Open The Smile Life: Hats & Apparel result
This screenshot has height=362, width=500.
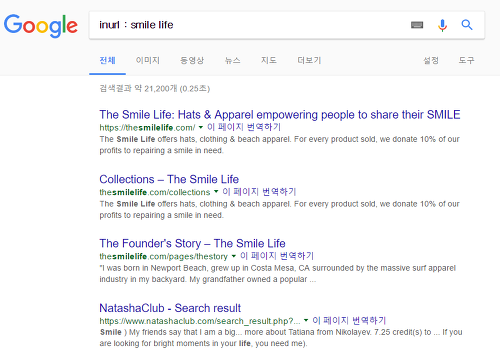(x=280, y=115)
